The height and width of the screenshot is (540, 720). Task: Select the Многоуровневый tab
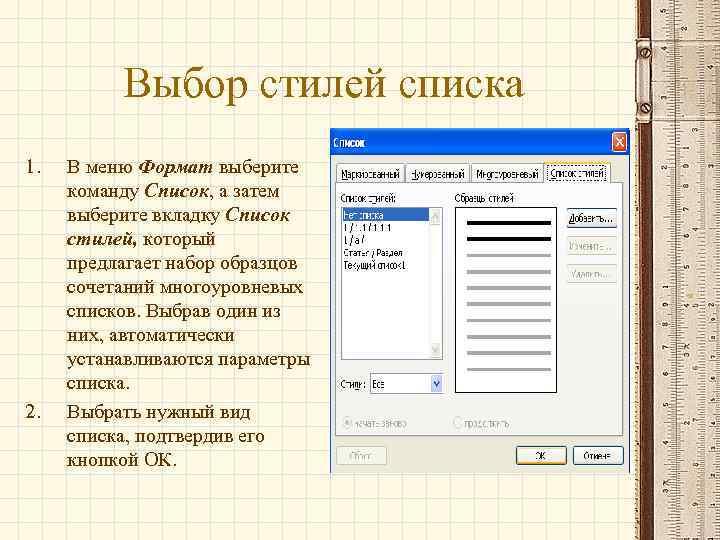click(x=507, y=174)
